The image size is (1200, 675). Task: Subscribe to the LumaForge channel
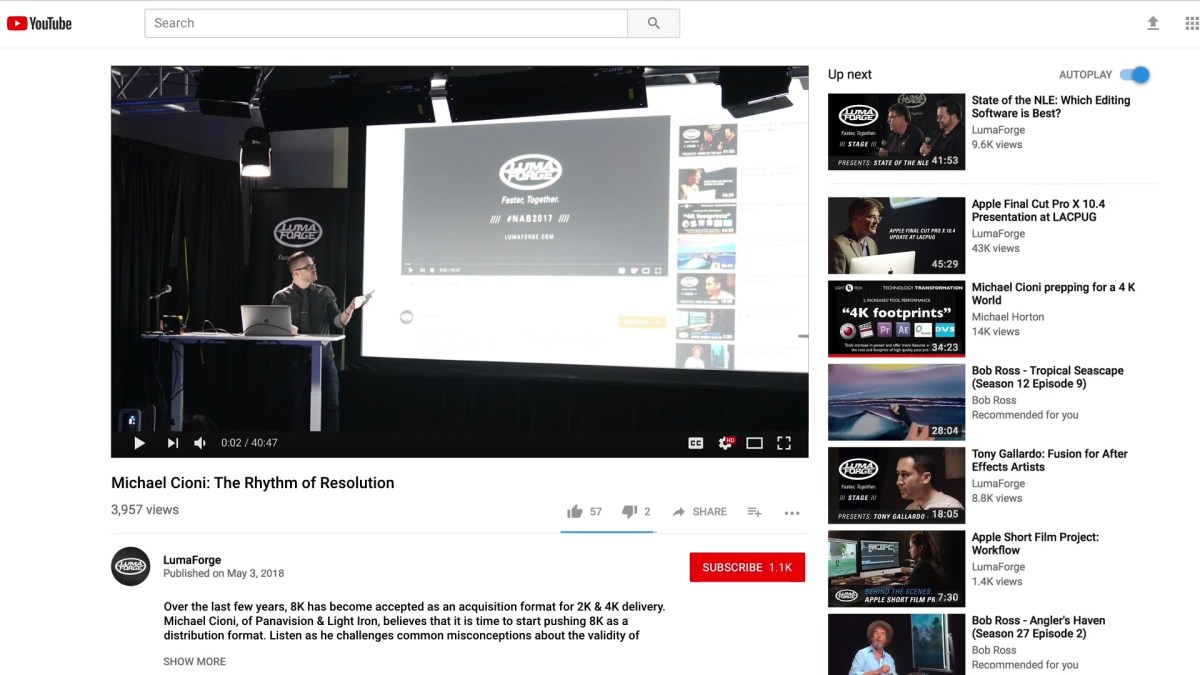point(747,567)
